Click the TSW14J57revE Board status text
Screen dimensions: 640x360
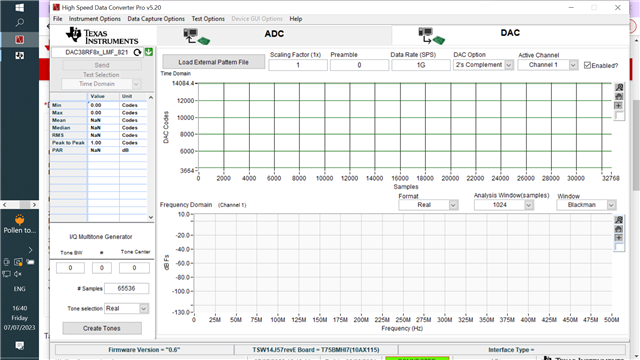(316, 350)
